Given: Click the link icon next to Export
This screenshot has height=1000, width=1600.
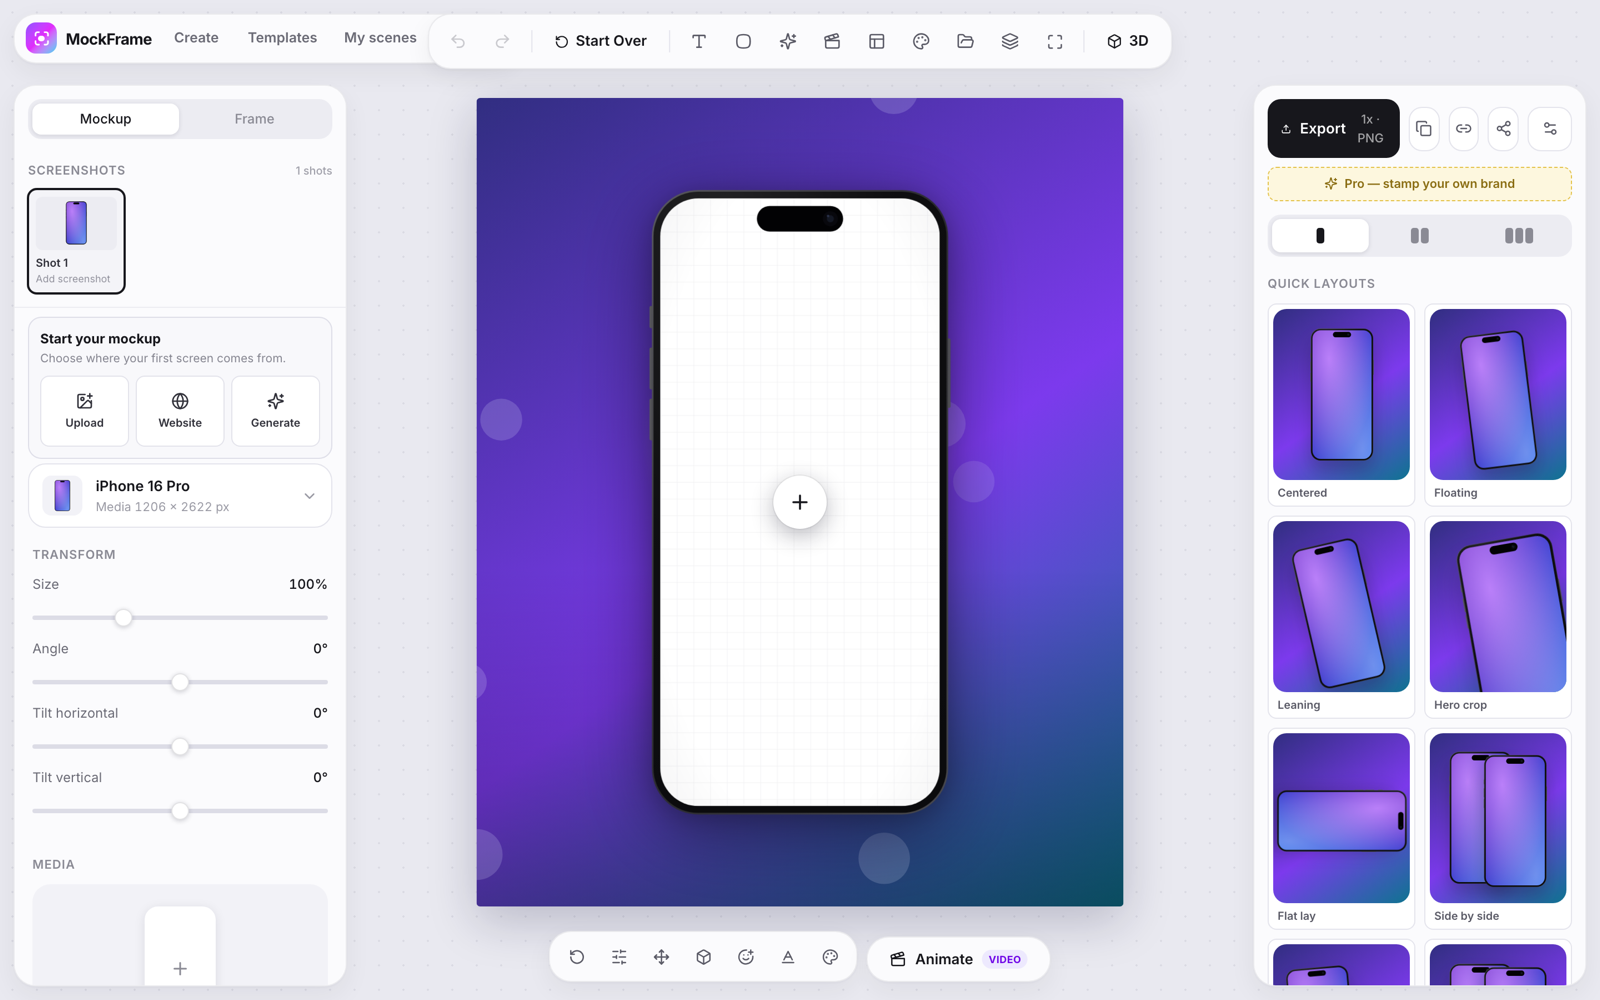Looking at the screenshot, I should pyautogui.click(x=1464, y=128).
